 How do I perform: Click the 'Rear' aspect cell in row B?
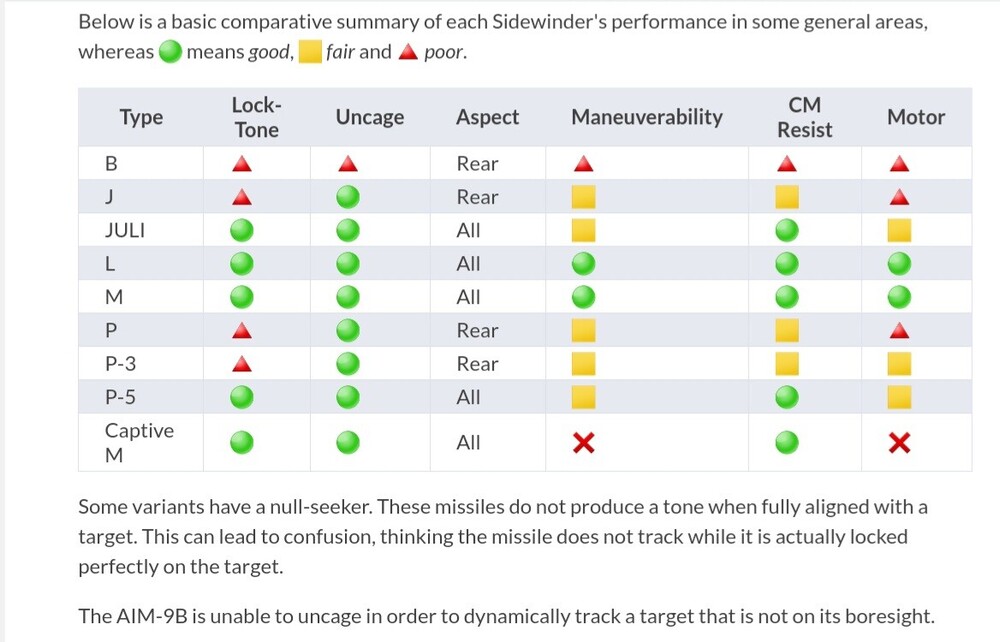coord(477,164)
